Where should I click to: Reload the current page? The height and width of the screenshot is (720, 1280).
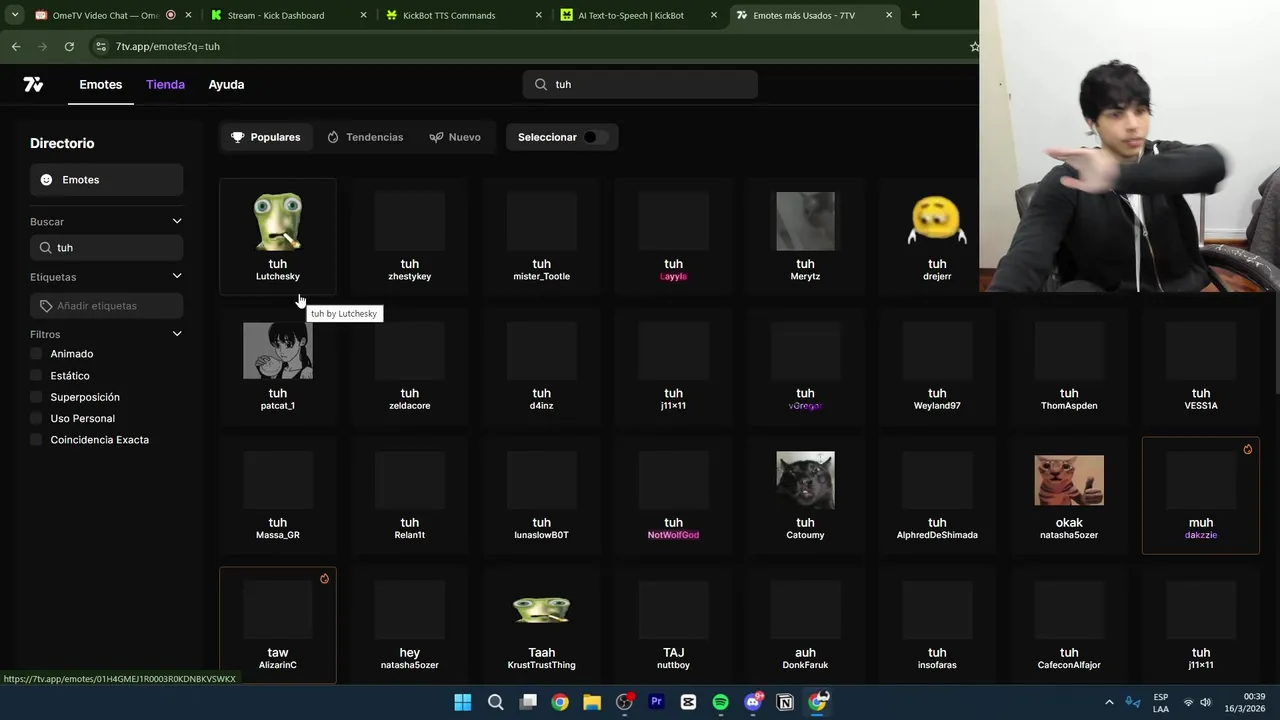(69, 46)
